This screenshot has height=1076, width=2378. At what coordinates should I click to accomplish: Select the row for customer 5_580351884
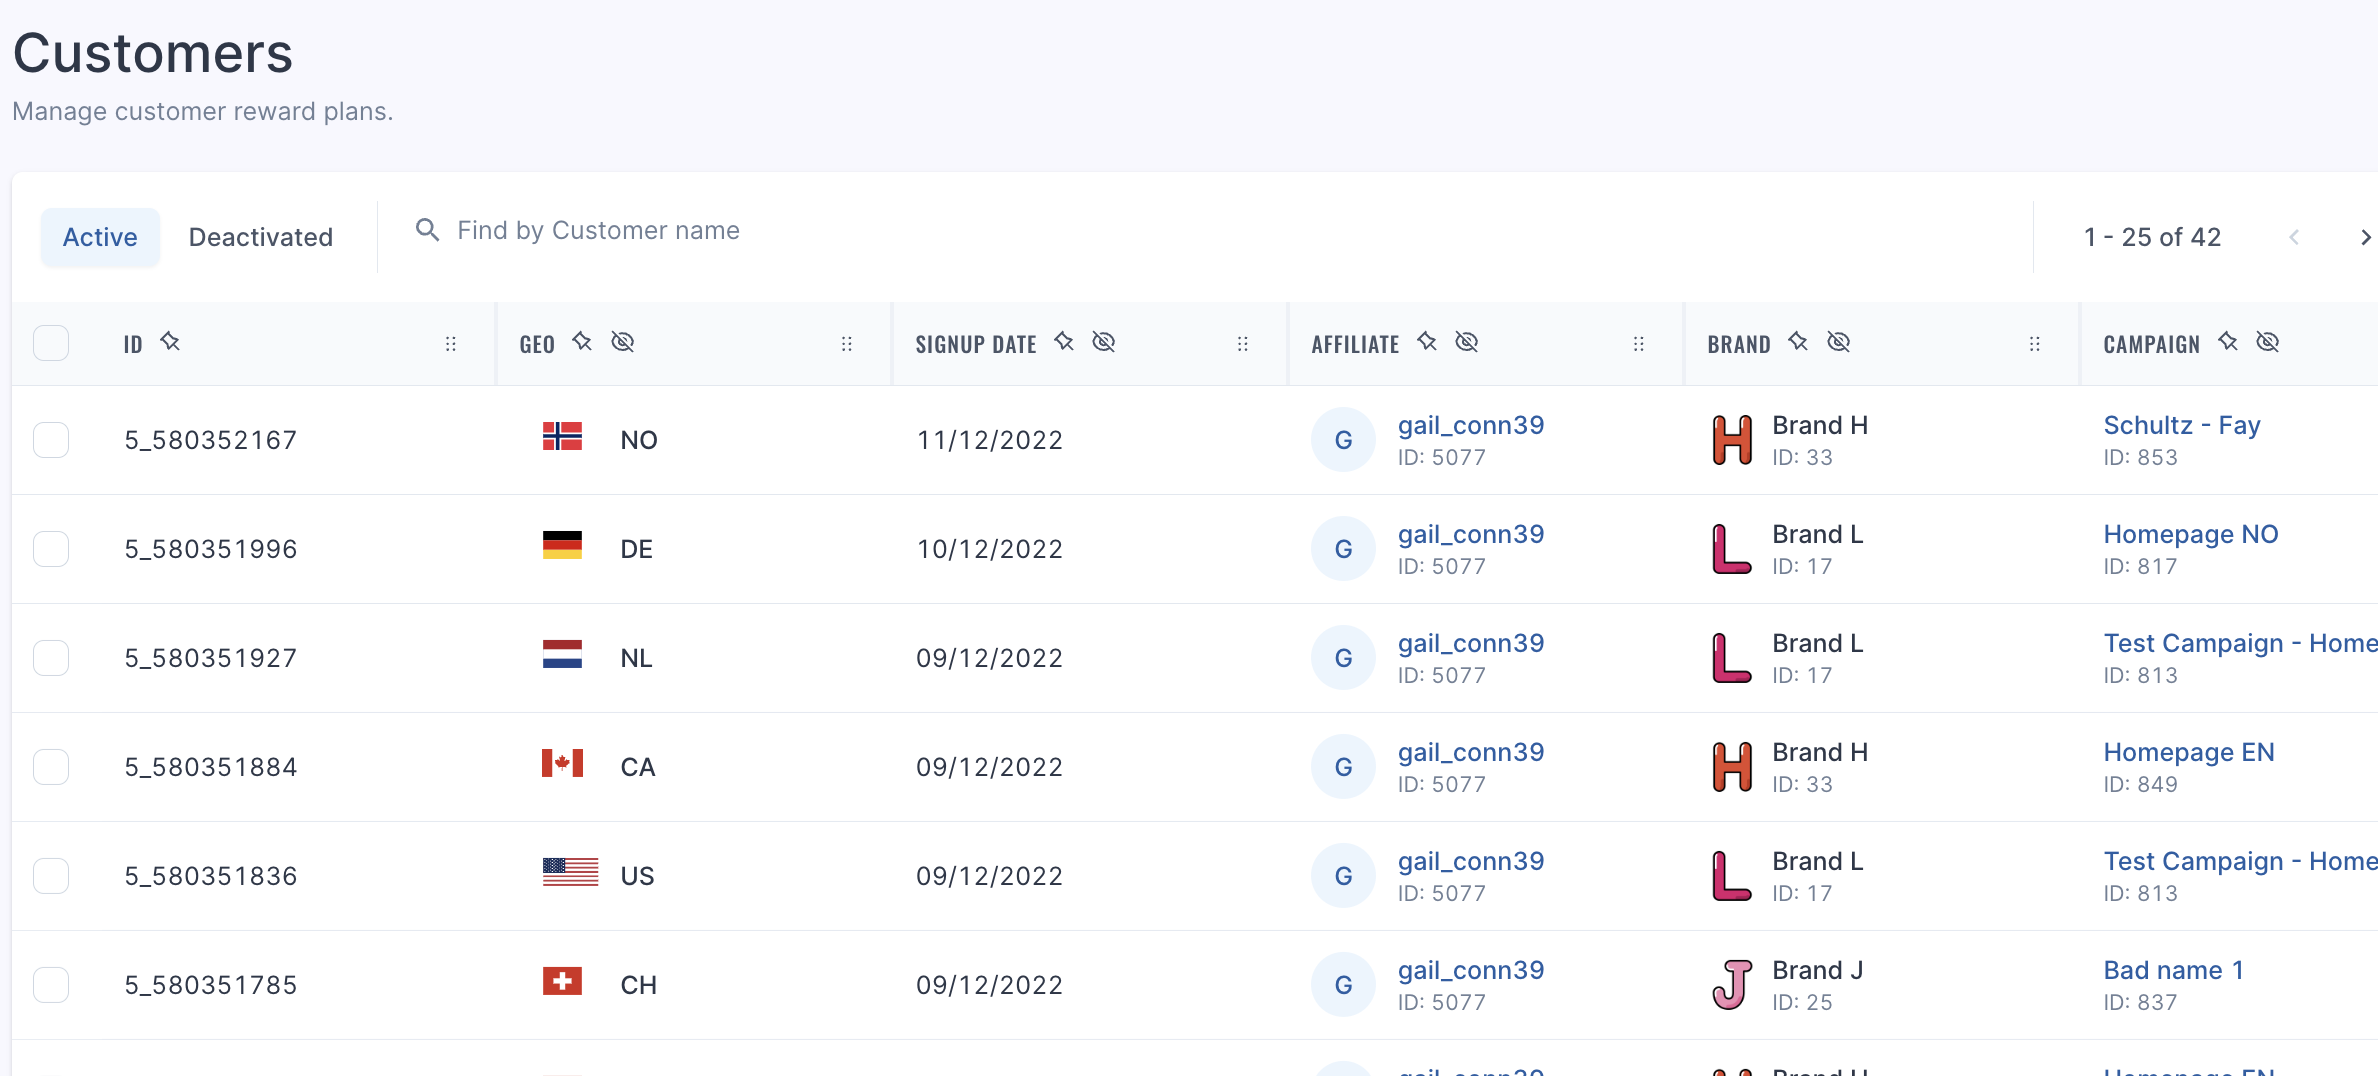(x=51, y=767)
